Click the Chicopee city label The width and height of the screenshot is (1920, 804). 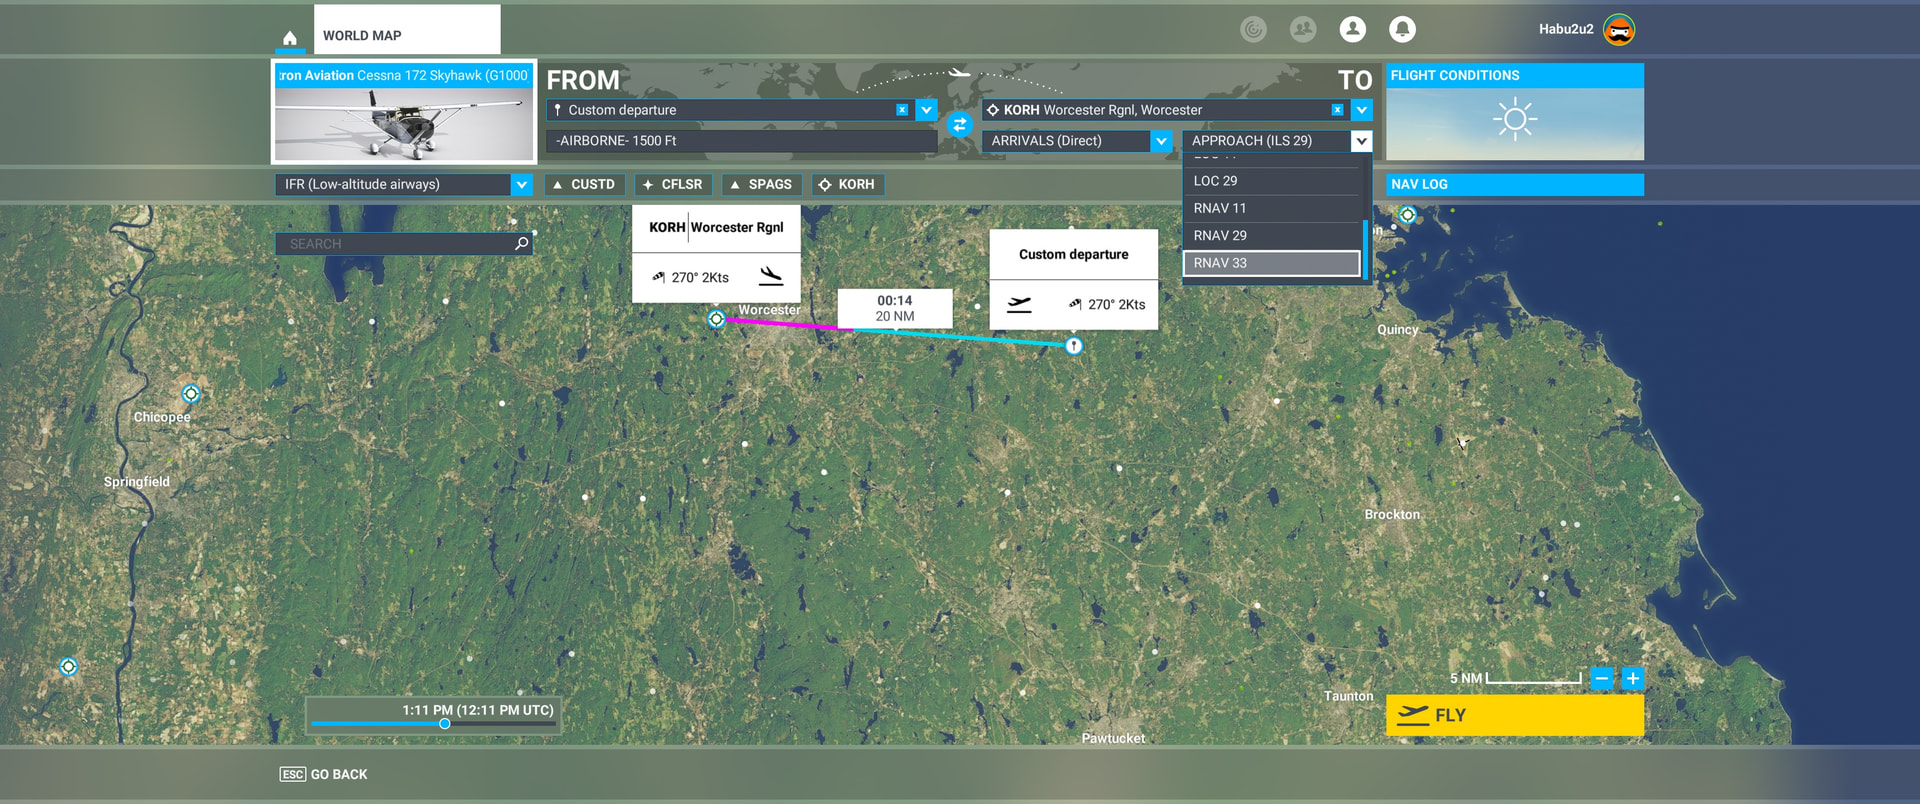(162, 417)
